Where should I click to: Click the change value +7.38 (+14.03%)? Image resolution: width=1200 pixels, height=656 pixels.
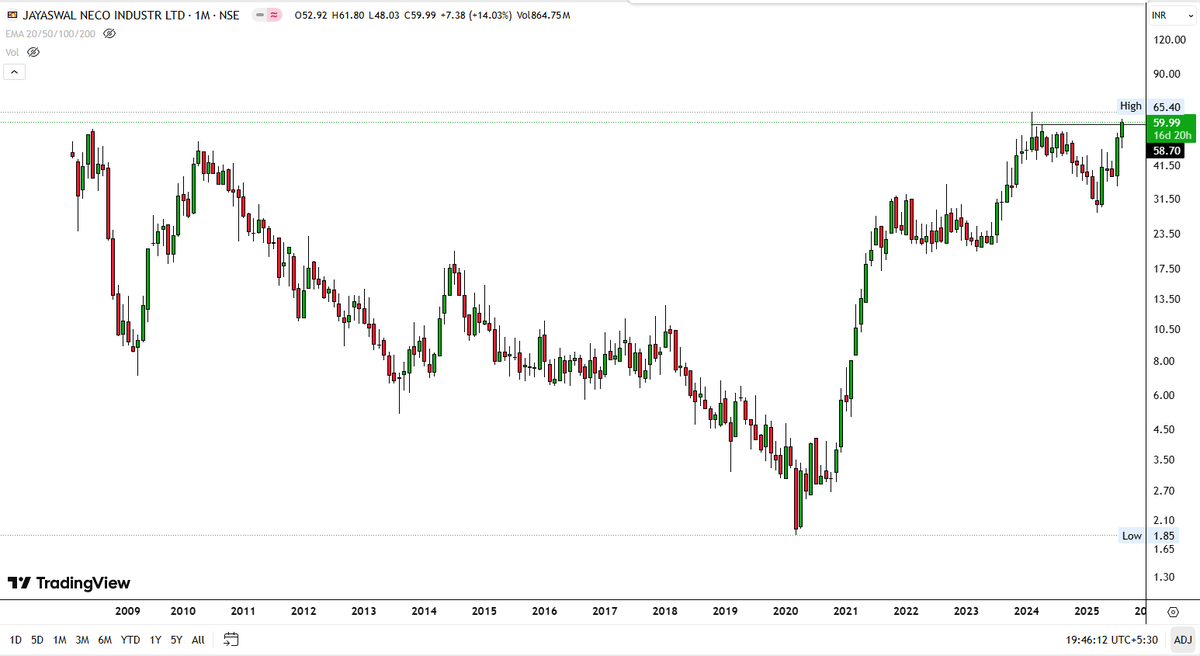click(x=478, y=16)
